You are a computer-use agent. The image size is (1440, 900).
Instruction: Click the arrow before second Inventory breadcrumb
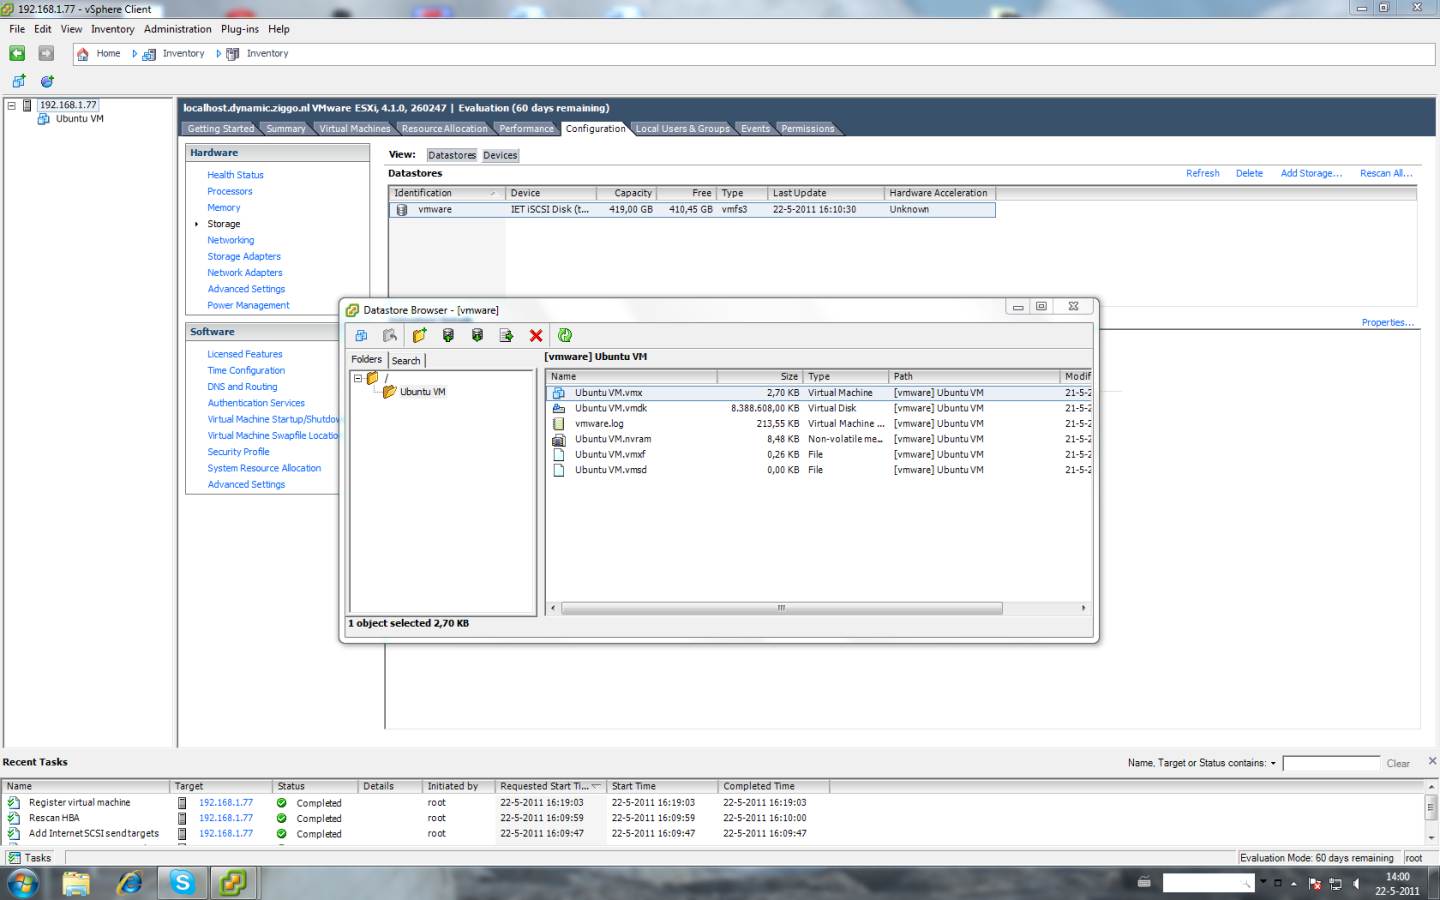219,54
